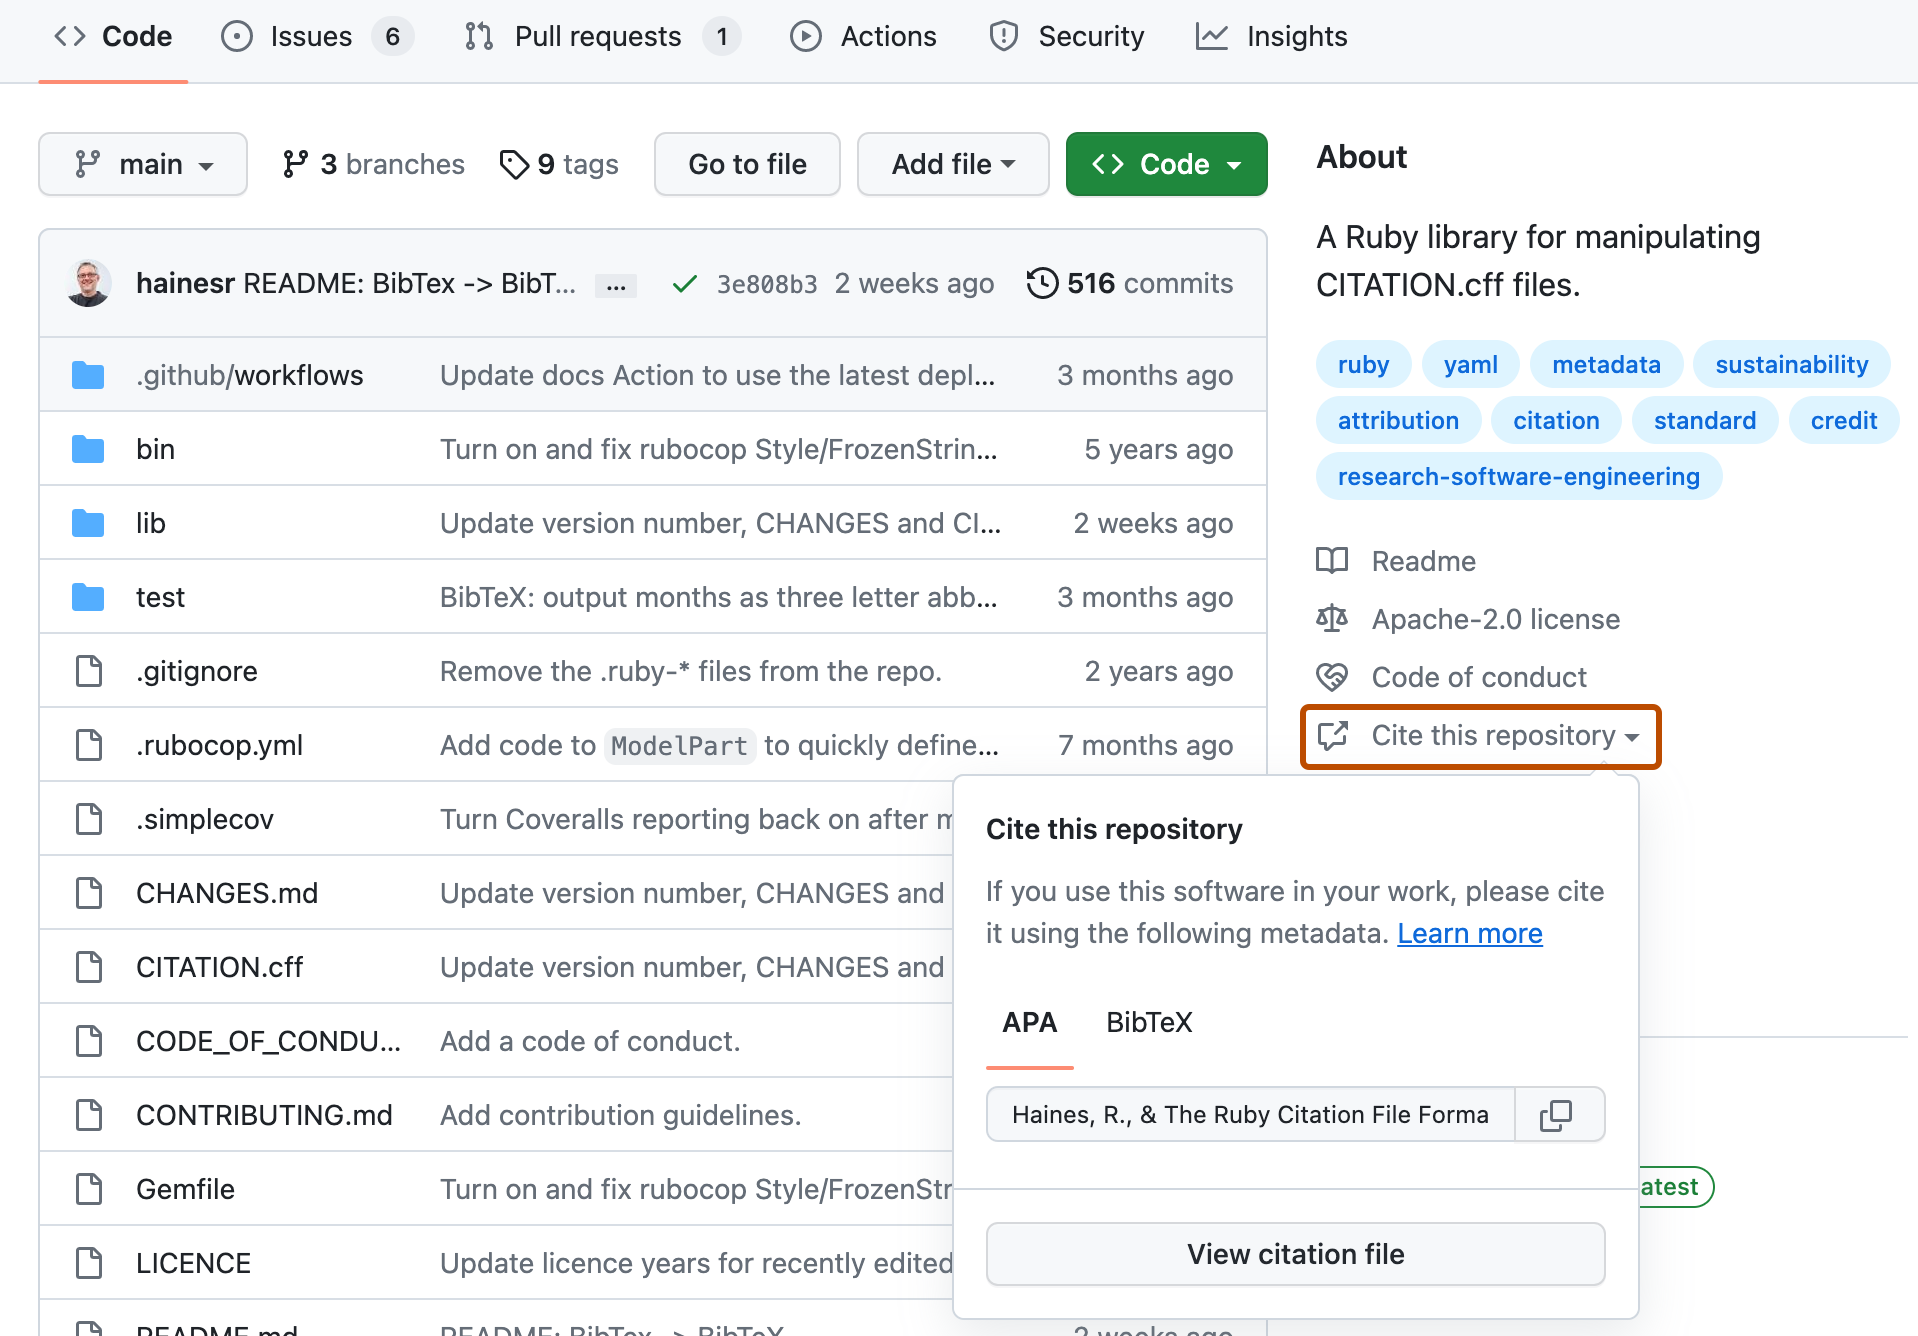Click the tag icon beside 9 tags
The height and width of the screenshot is (1336, 1918).
[x=516, y=164]
